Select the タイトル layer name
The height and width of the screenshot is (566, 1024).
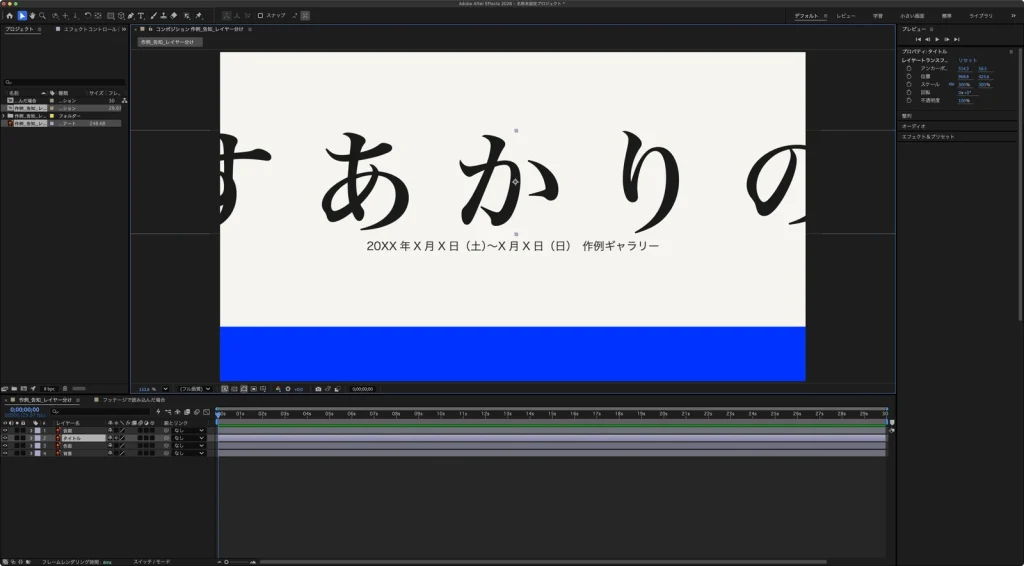[x=72, y=438]
